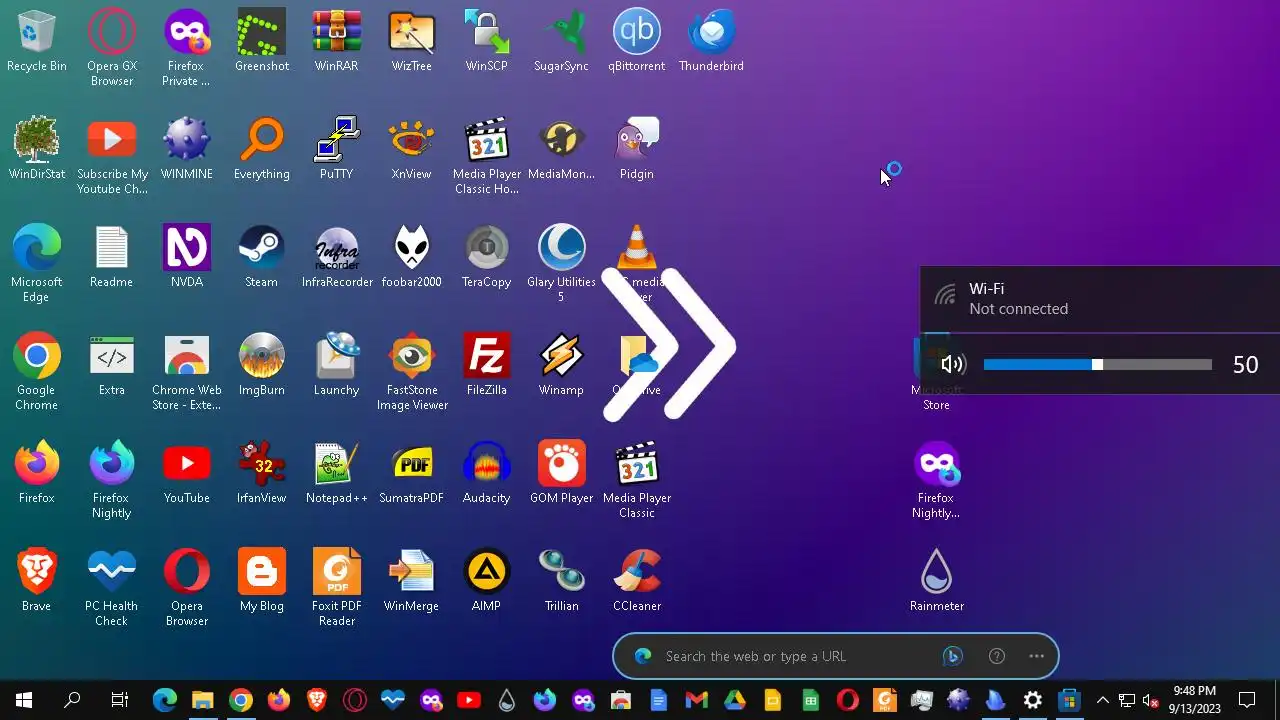This screenshot has width=1280, height=720.
Task: Open the notification center icon
Action: tap(1247, 700)
